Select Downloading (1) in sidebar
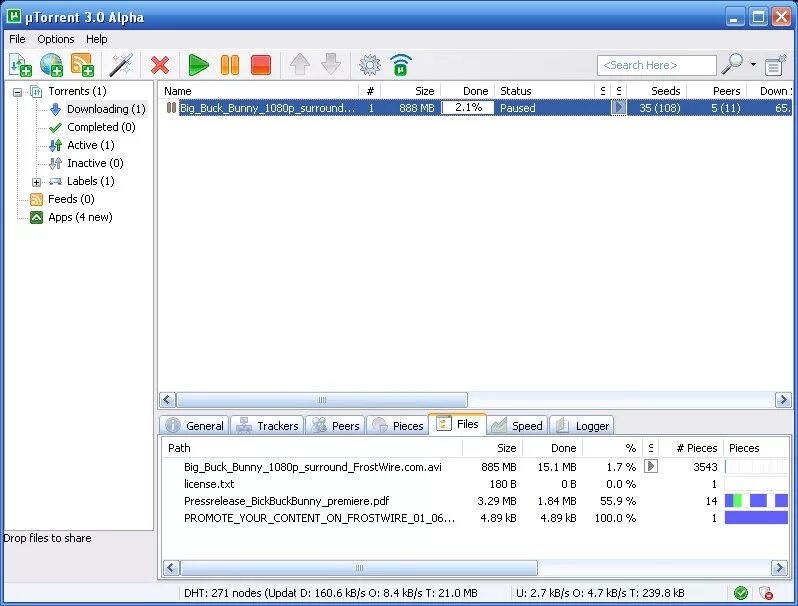This screenshot has width=798, height=606. pyautogui.click(x=106, y=109)
